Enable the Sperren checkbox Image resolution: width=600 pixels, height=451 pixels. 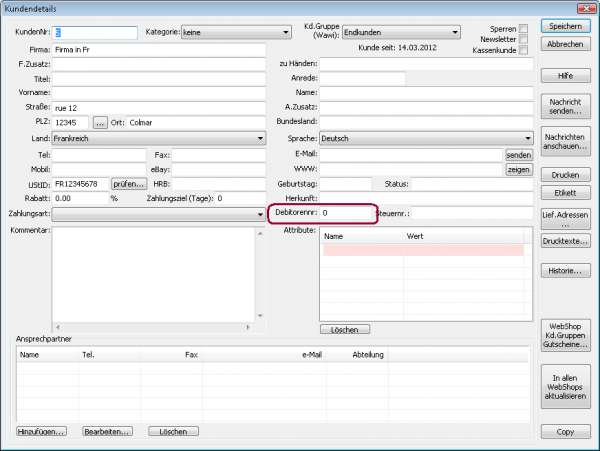click(524, 30)
